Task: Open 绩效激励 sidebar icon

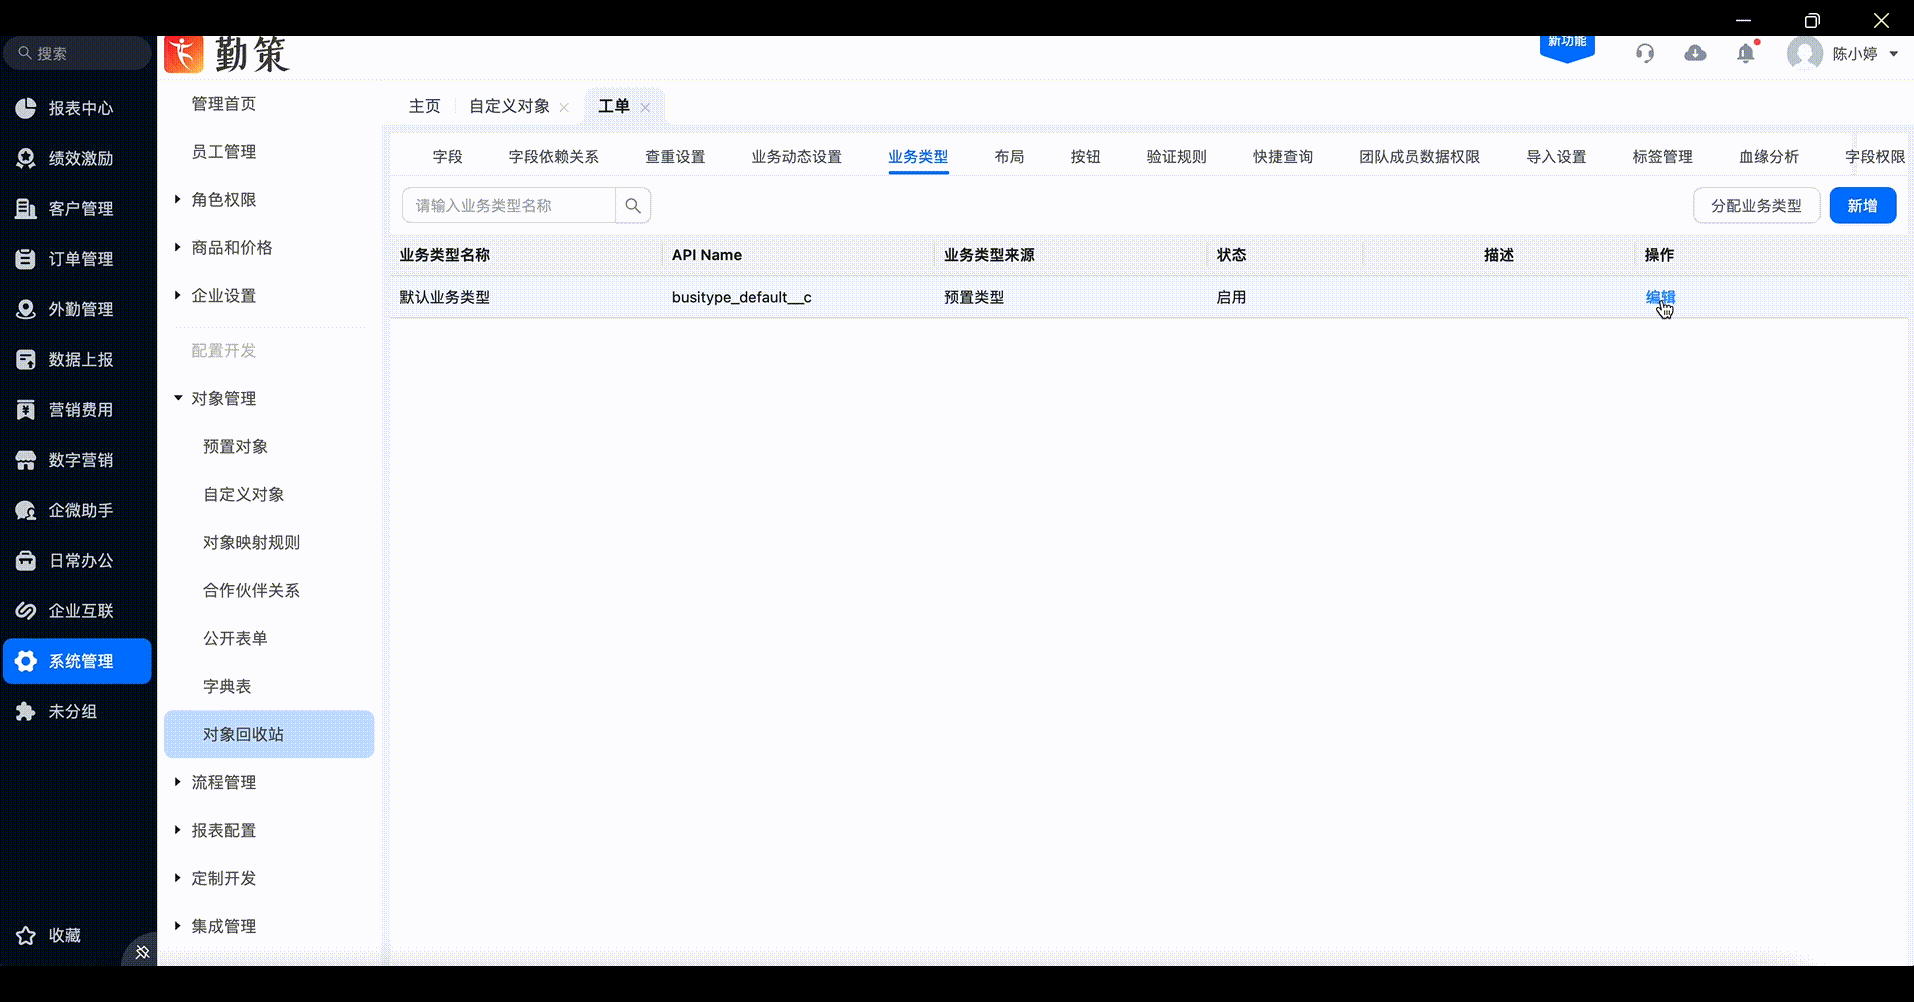Action: [x=26, y=158]
